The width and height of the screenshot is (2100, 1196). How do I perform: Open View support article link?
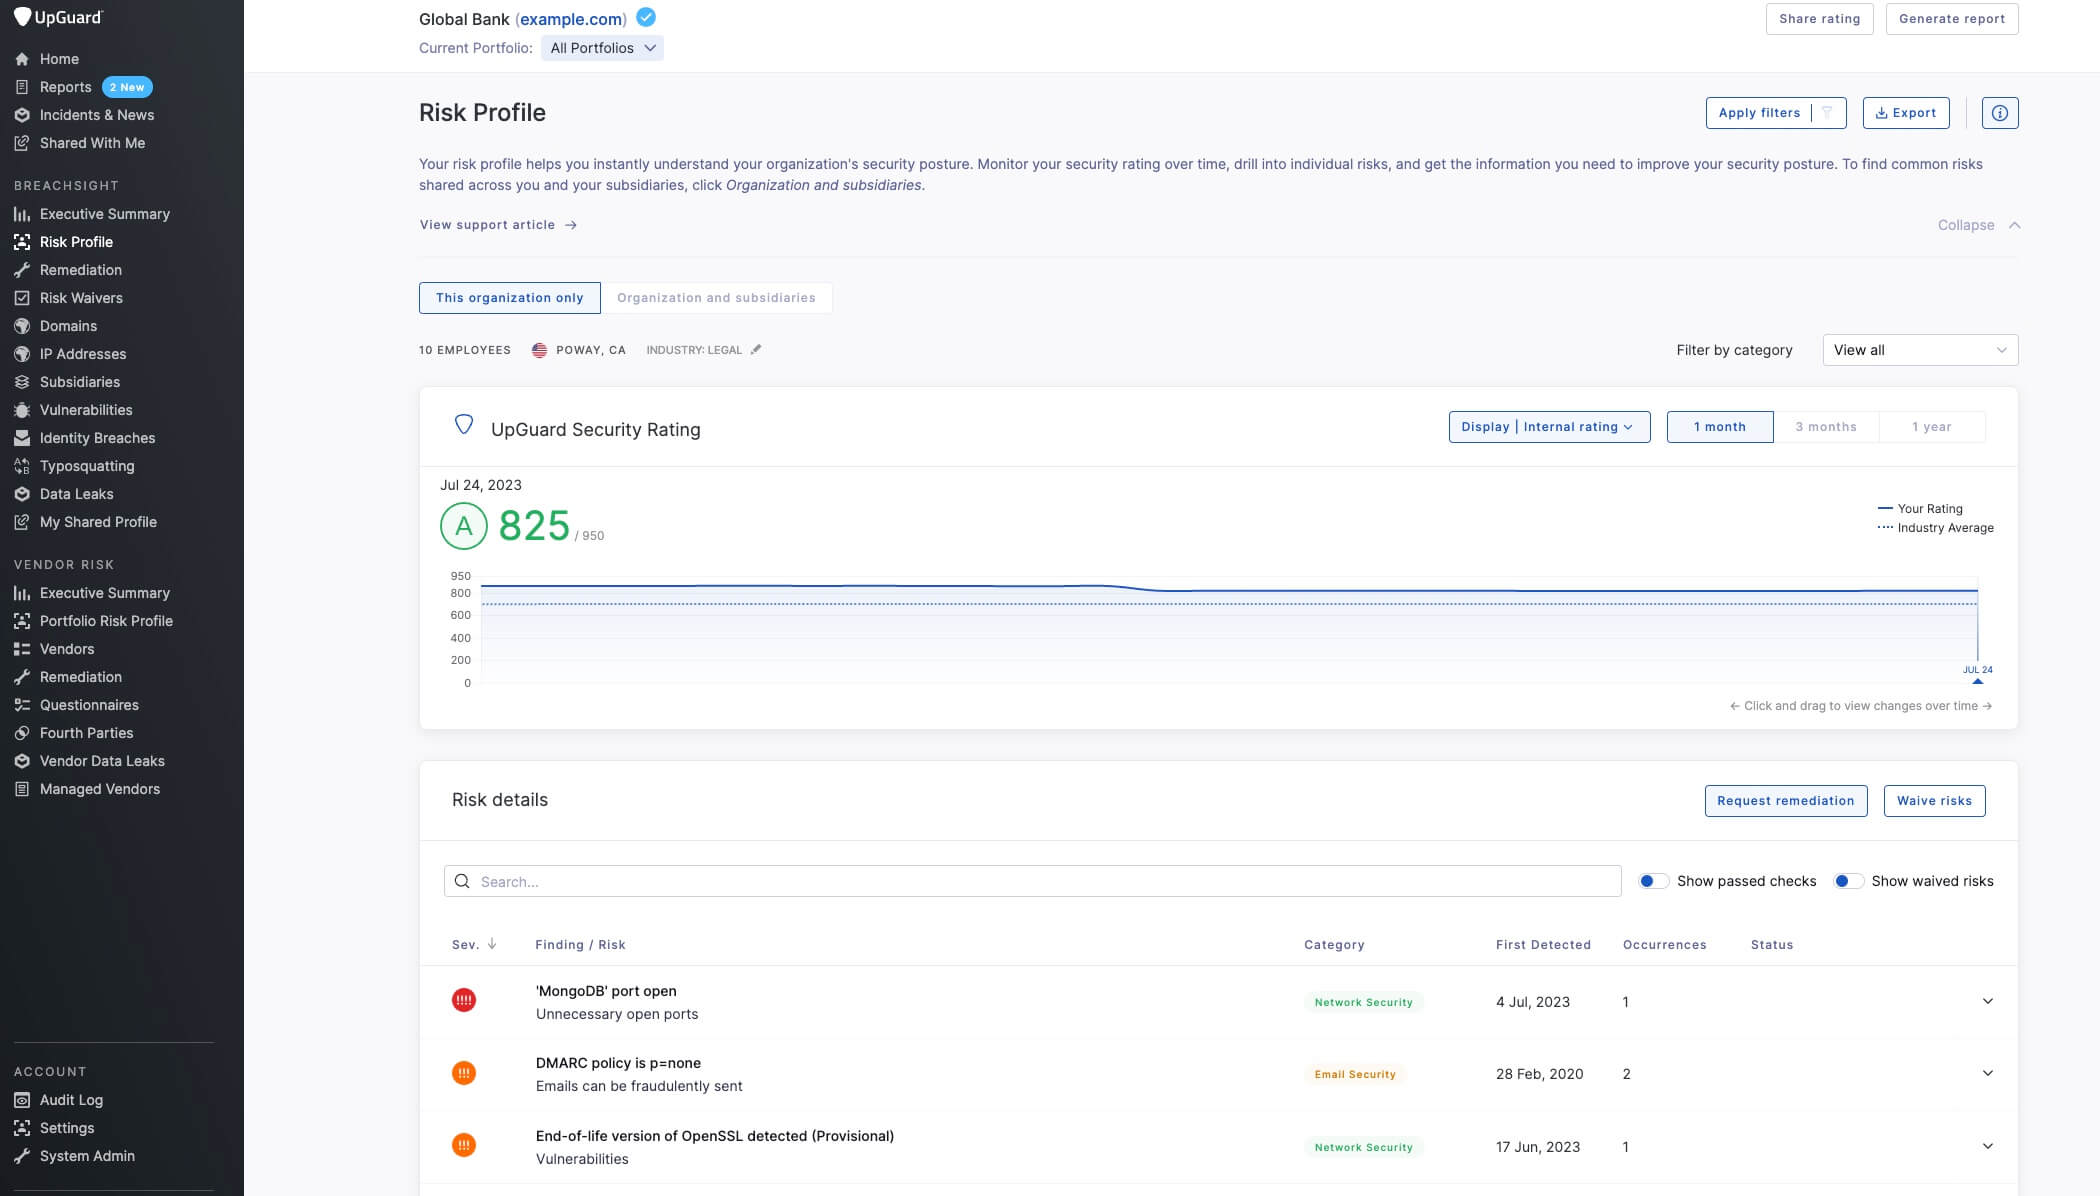(498, 225)
